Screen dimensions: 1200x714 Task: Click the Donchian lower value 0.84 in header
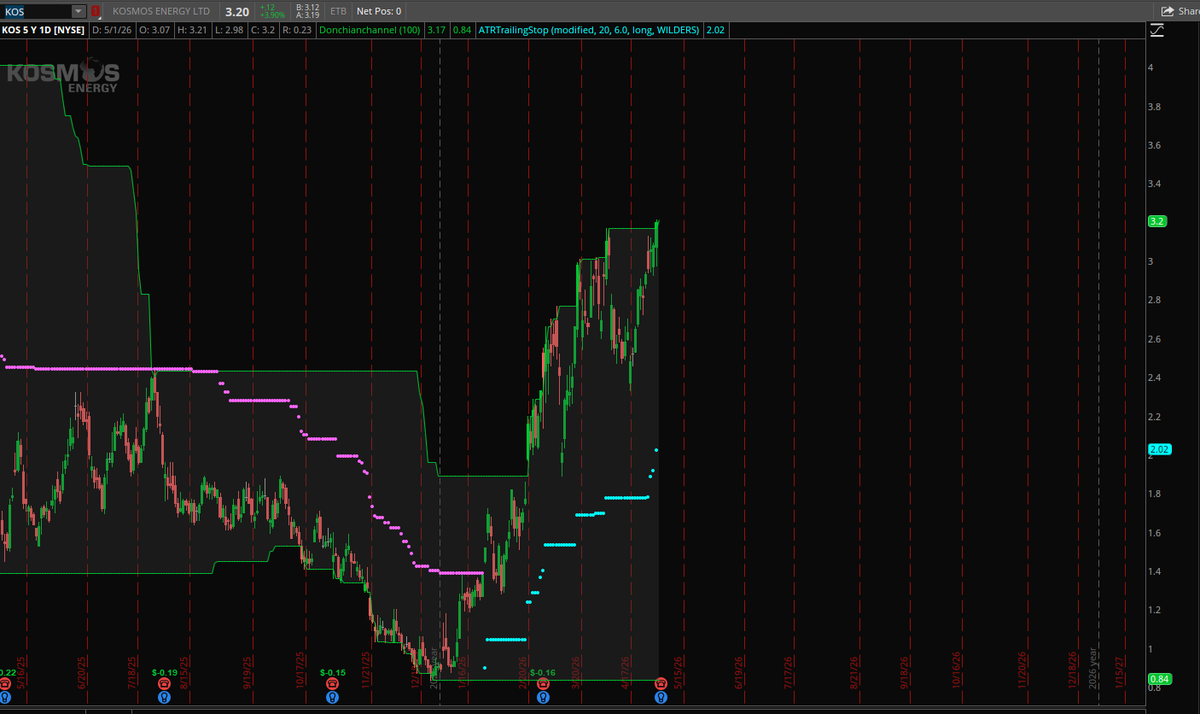(462, 30)
